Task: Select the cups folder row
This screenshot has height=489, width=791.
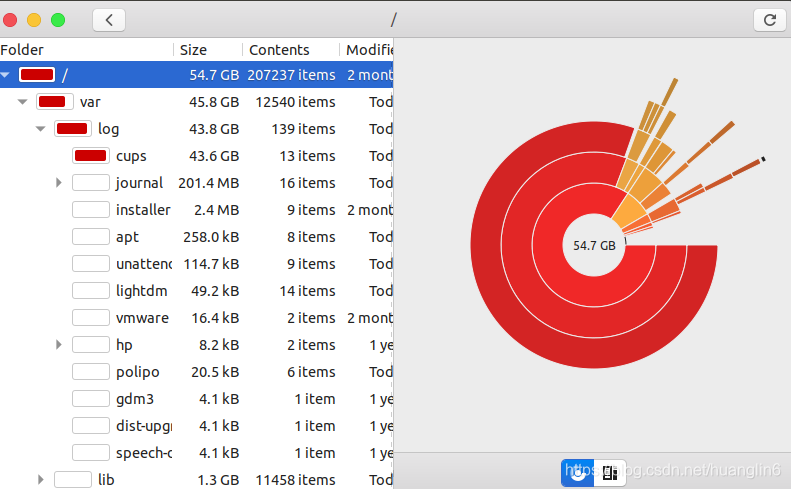Action: [197, 156]
